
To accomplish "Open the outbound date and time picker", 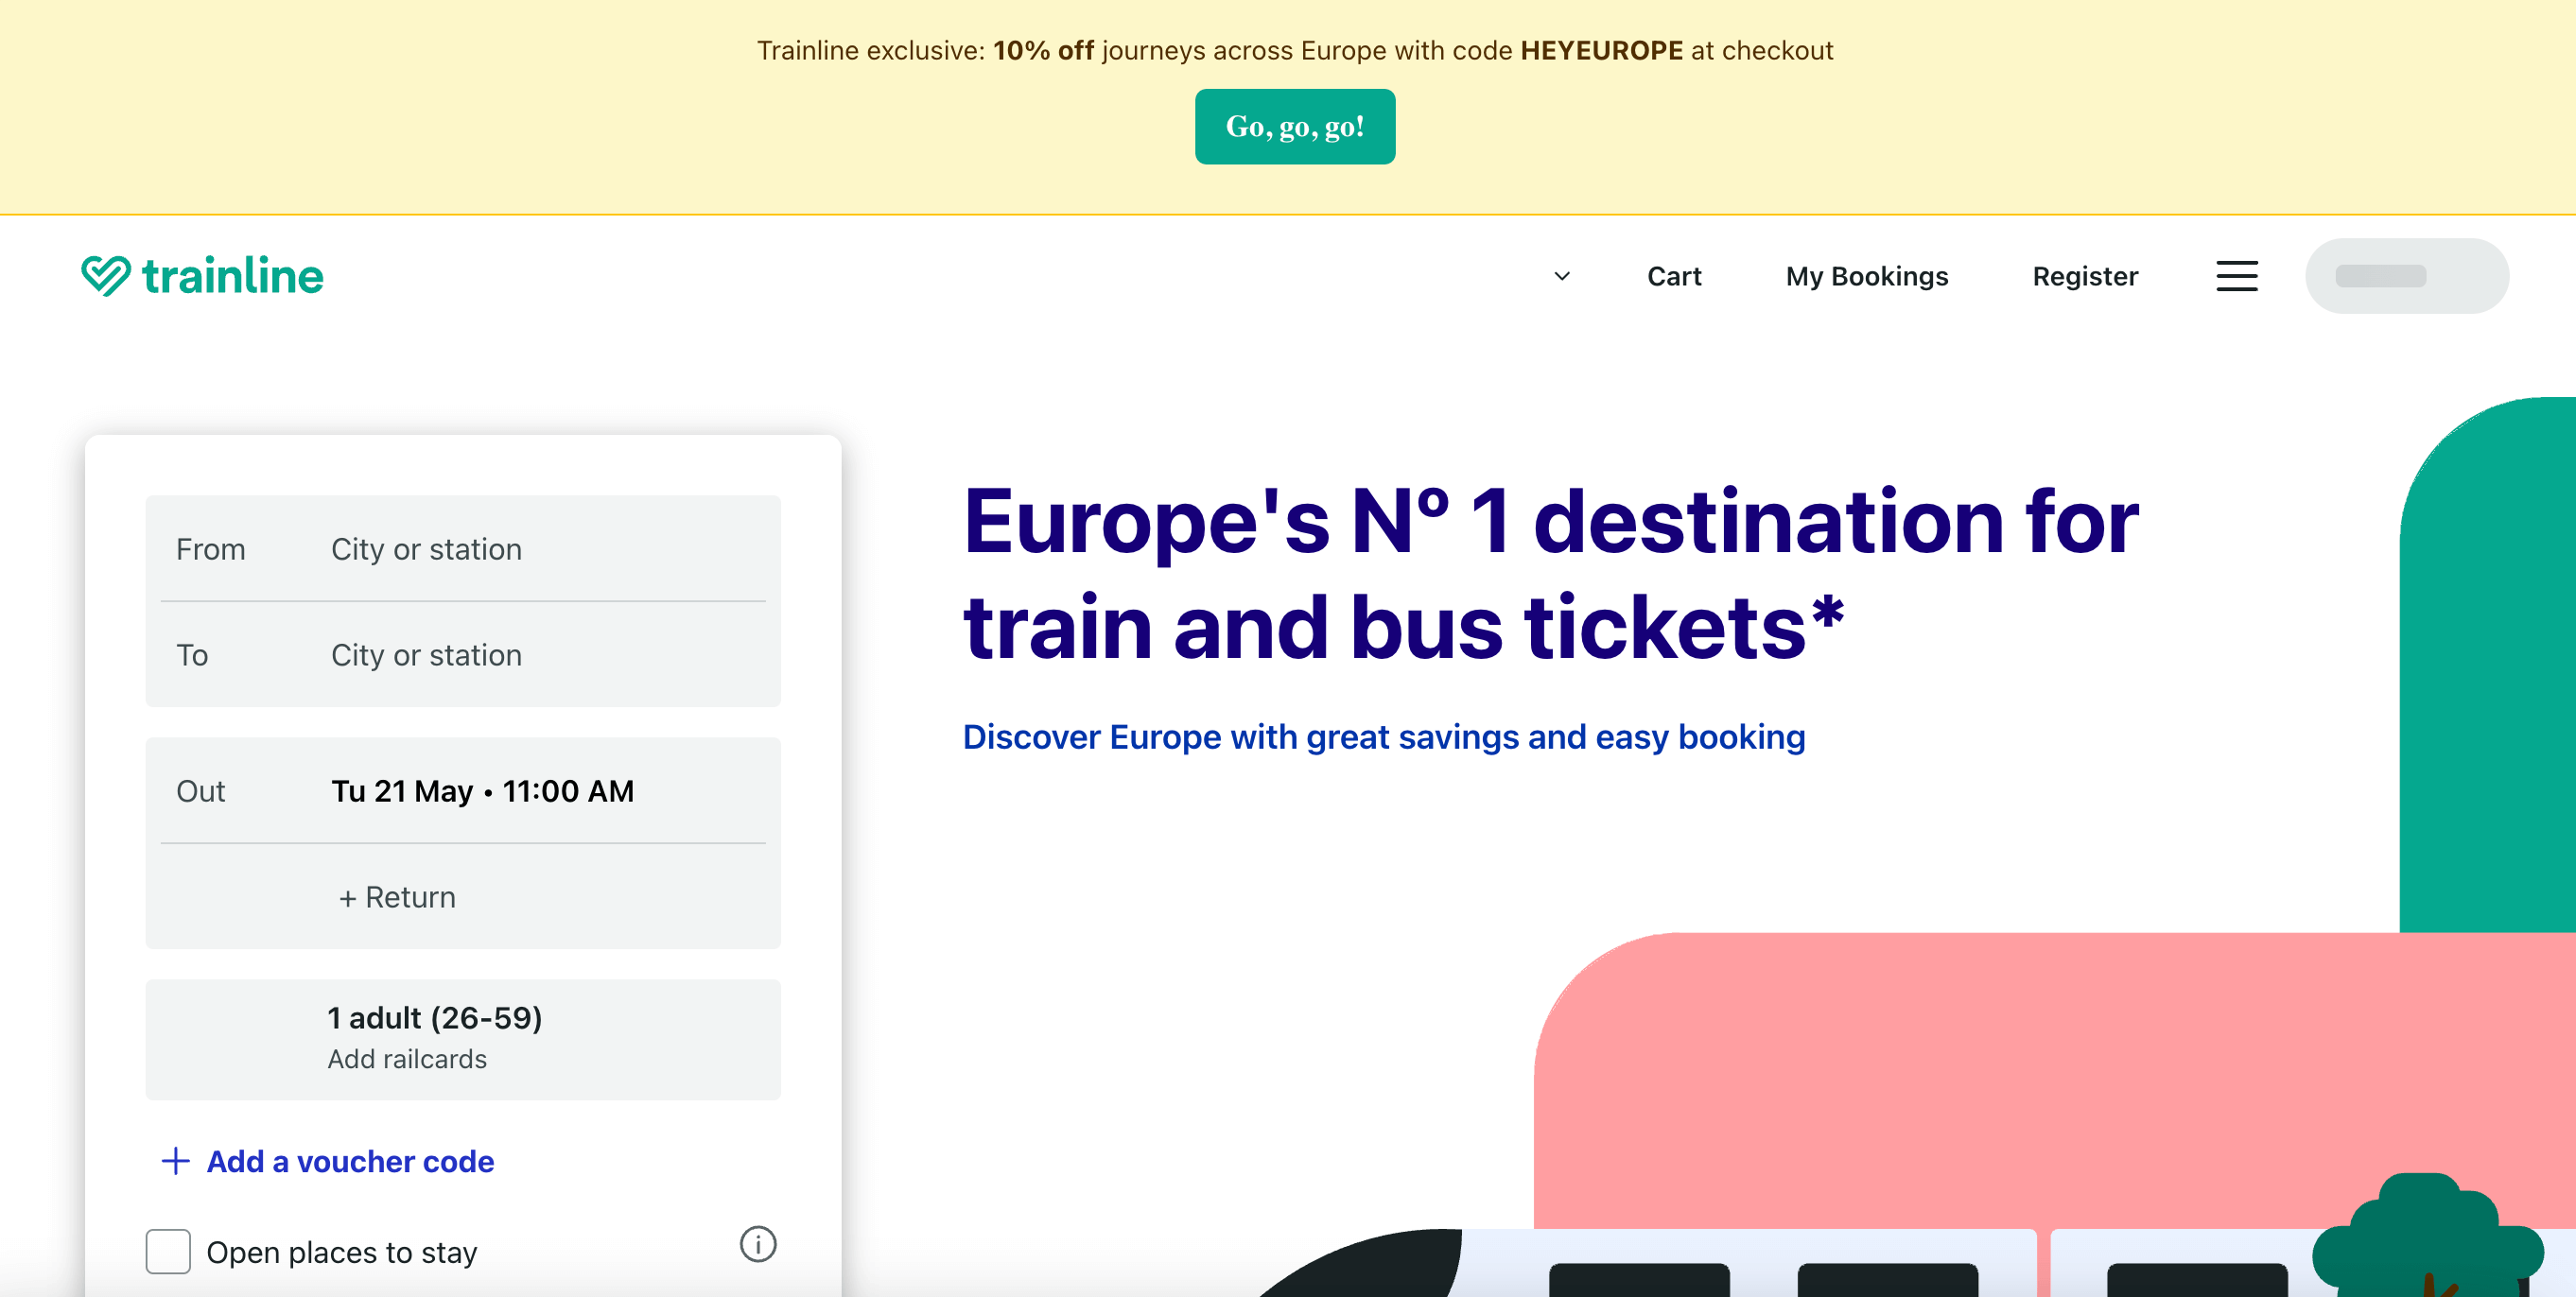I will click(463, 791).
